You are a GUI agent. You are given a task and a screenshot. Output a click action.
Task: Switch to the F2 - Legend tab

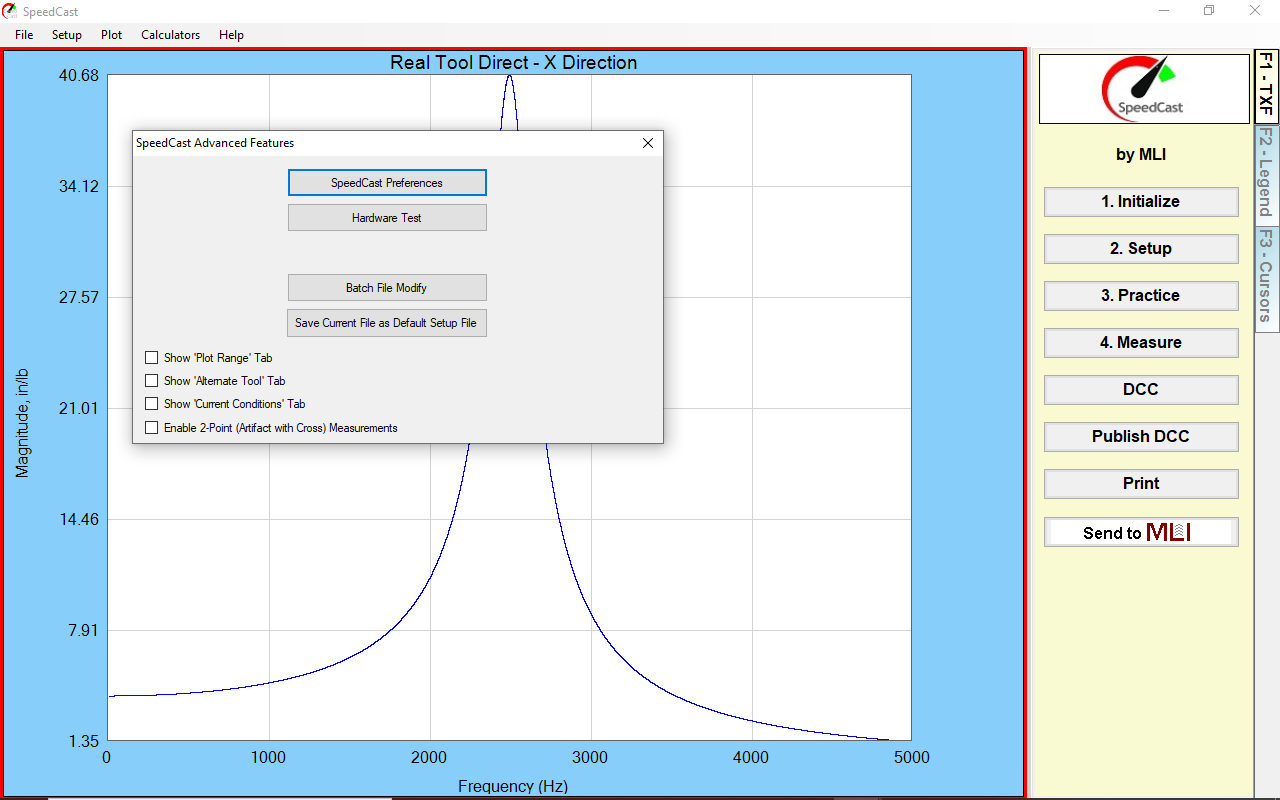pyautogui.click(x=1267, y=174)
